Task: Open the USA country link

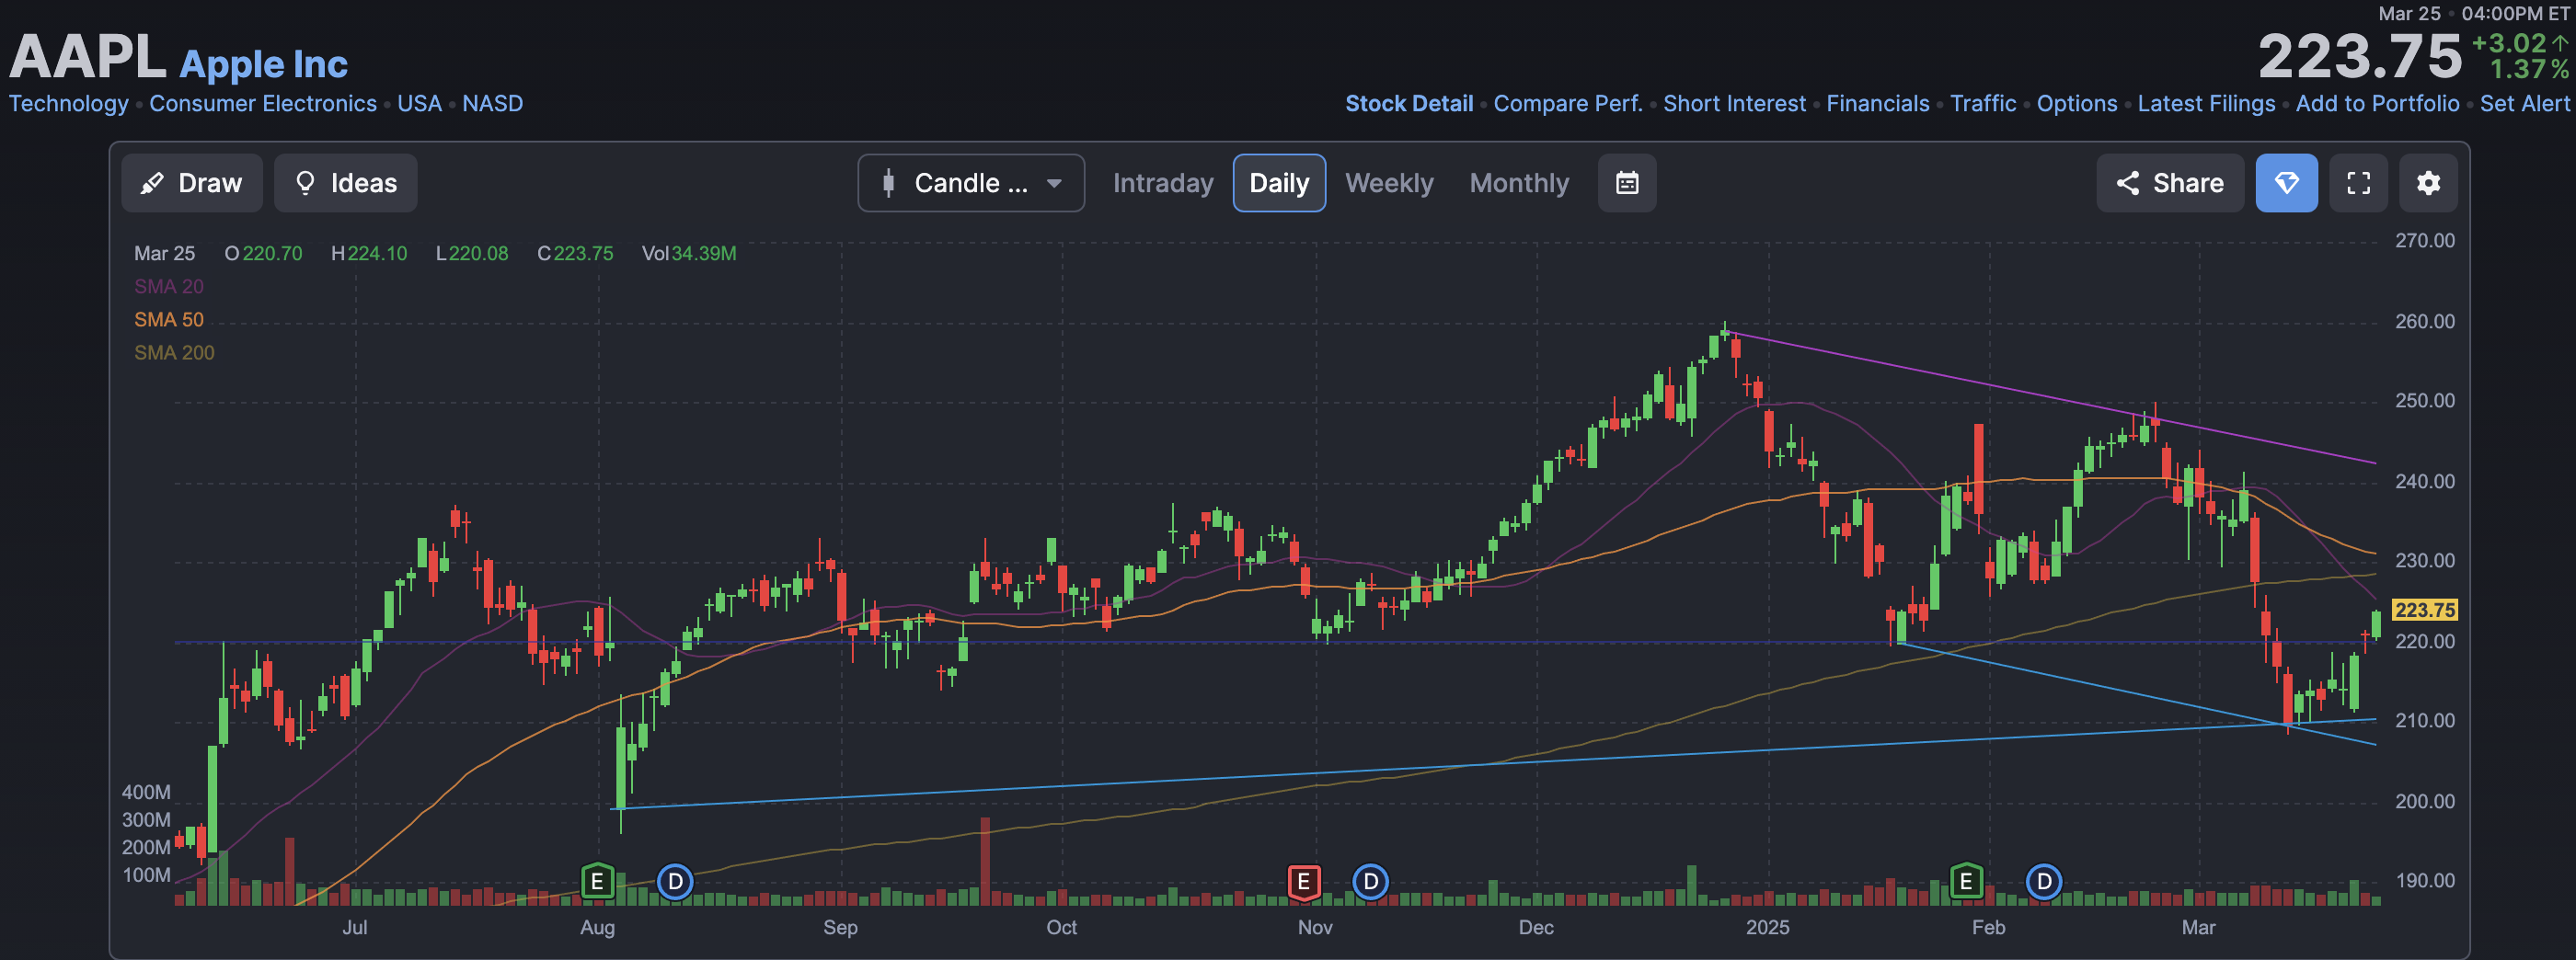Action: [x=419, y=103]
